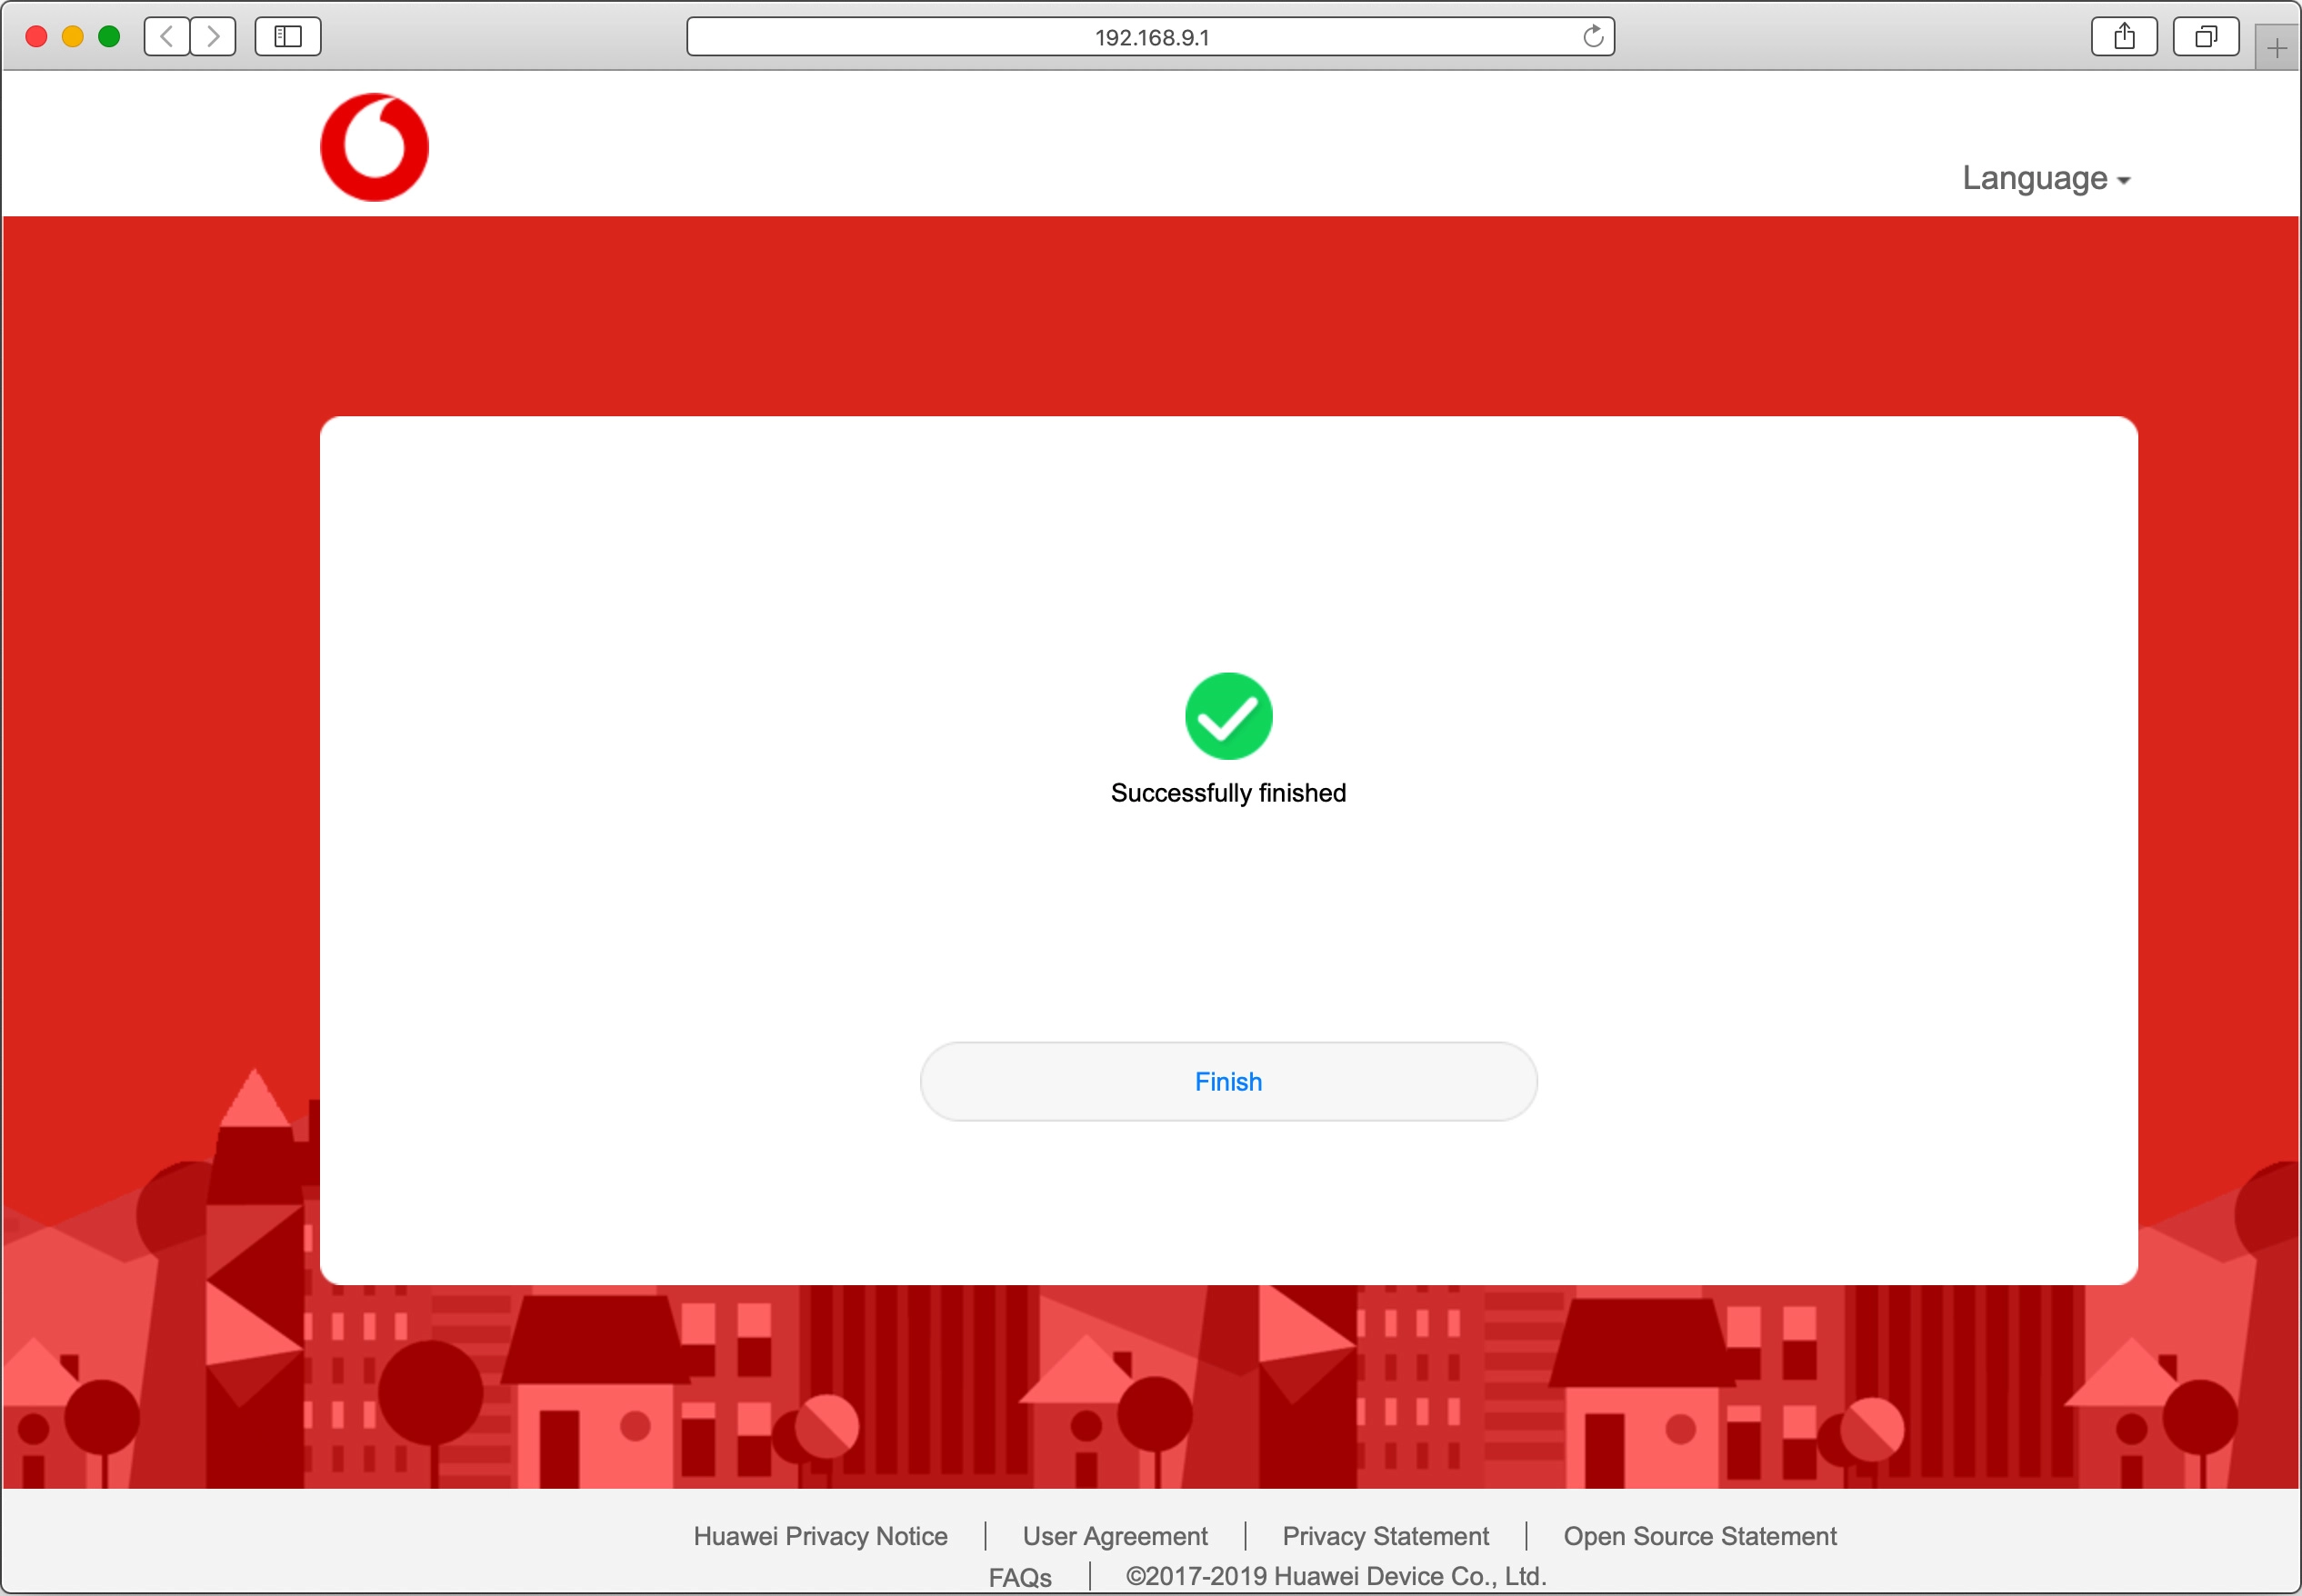Click the Safari back arrow button

(x=167, y=37)
